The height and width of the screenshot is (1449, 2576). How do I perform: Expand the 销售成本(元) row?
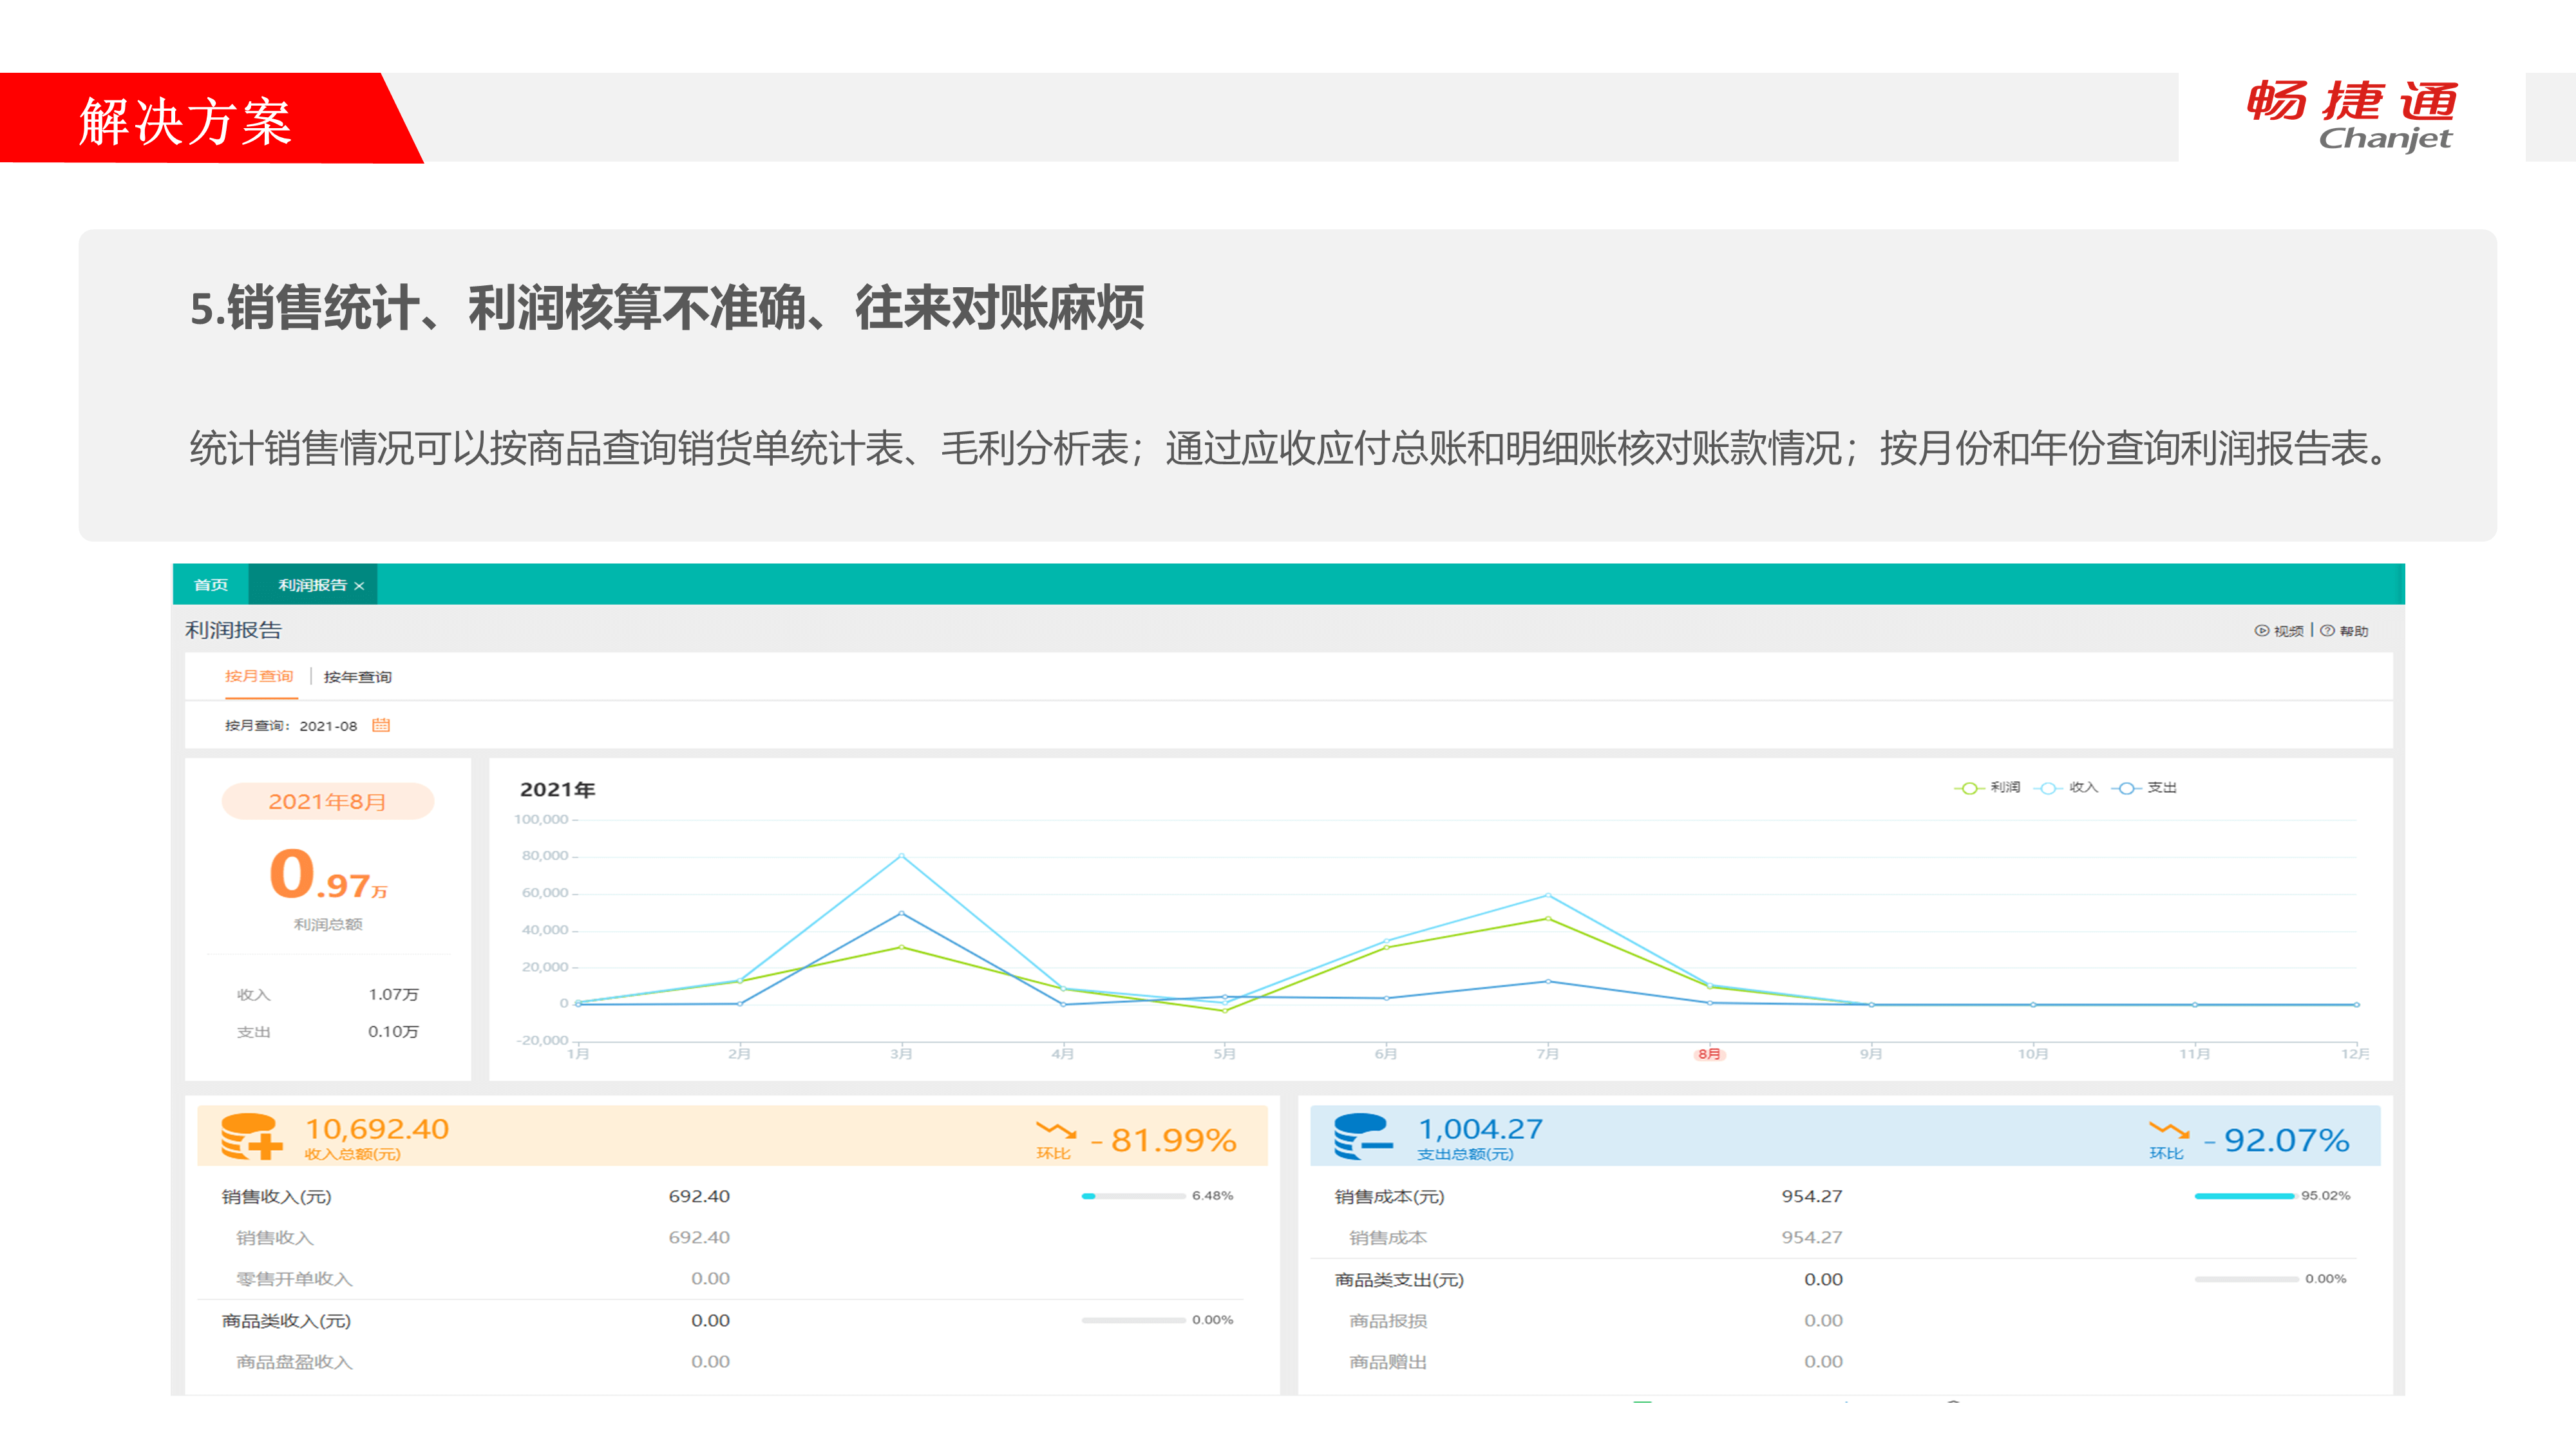pyautogui.click(x=1389, y=1197)
